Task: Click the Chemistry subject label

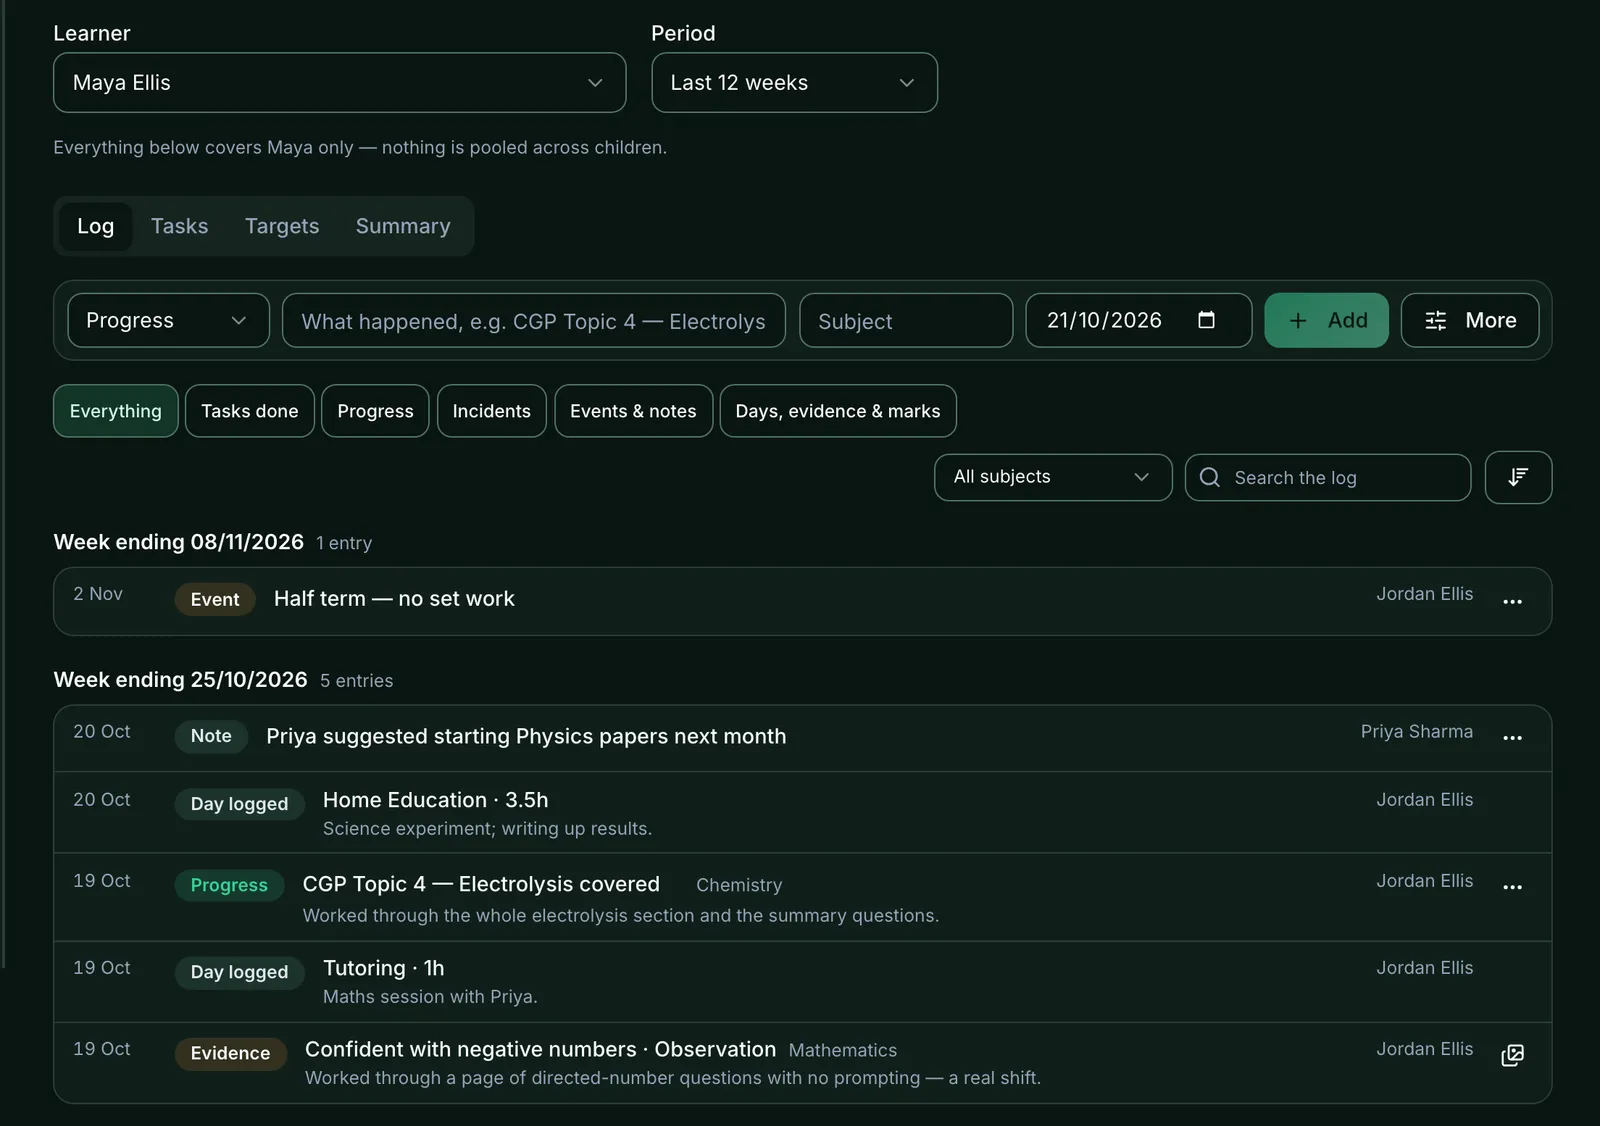Action: point(739,885)
